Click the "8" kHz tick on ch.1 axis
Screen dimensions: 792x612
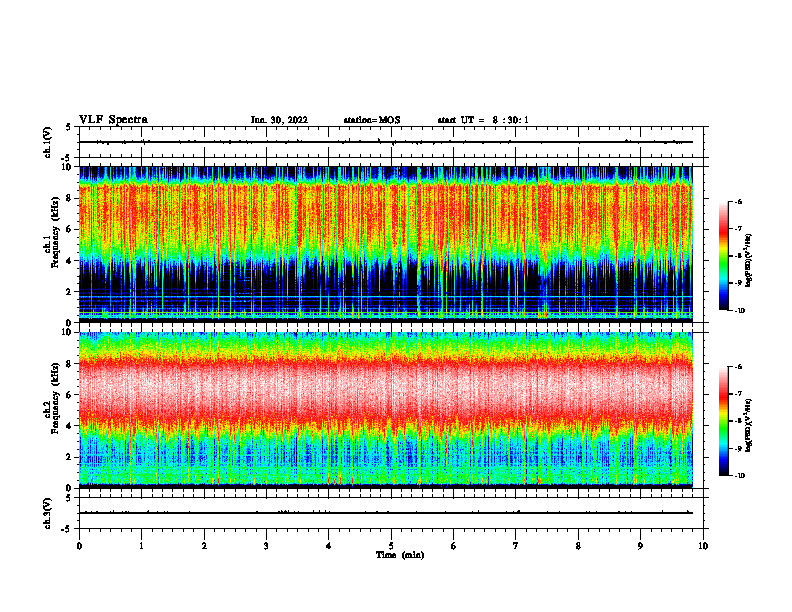tap(69, 198)
